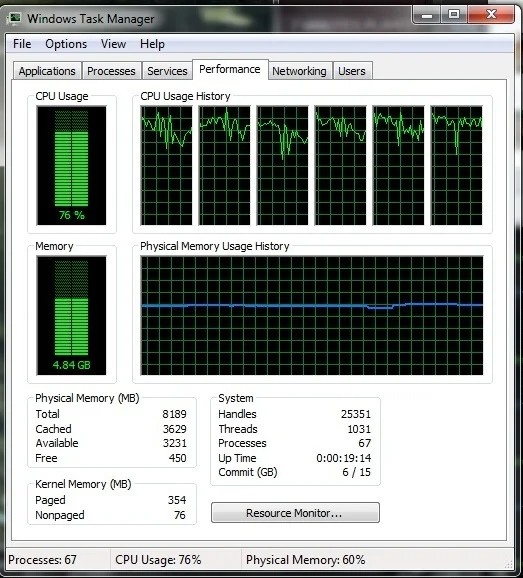
Task: Maximize the Task Manager window
Action: click(x=454, y=15)
